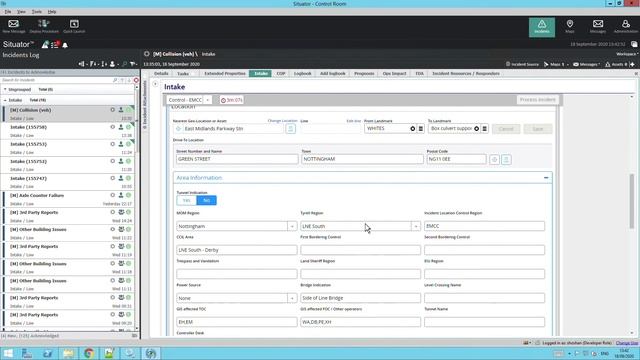Open the Tyrell Region LNE South dropdown
640x360 pixels.
point(416,226)
